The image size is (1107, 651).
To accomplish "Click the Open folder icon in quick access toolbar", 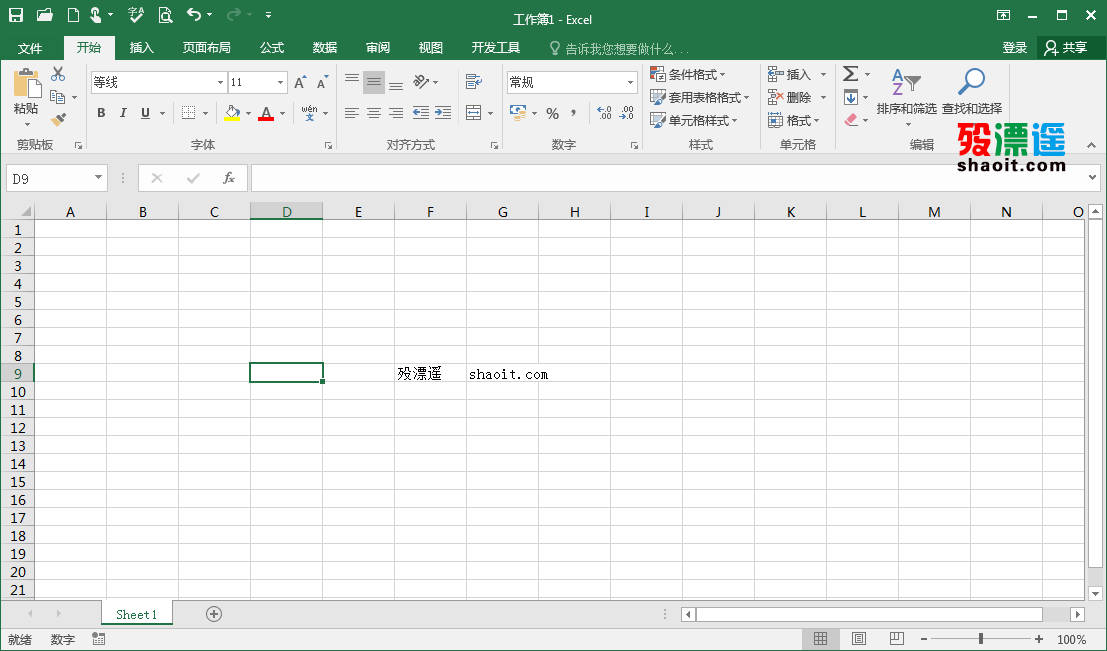I will (x=44, y=15).
